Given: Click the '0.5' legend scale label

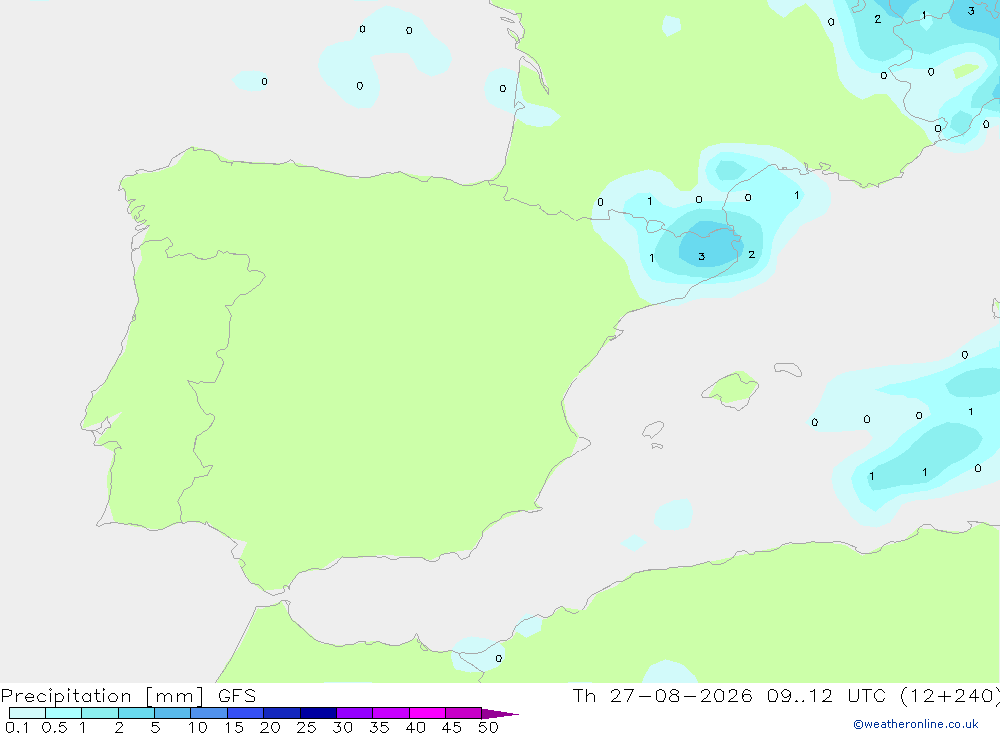Looking at the screenshot, I should pos(54,727).
